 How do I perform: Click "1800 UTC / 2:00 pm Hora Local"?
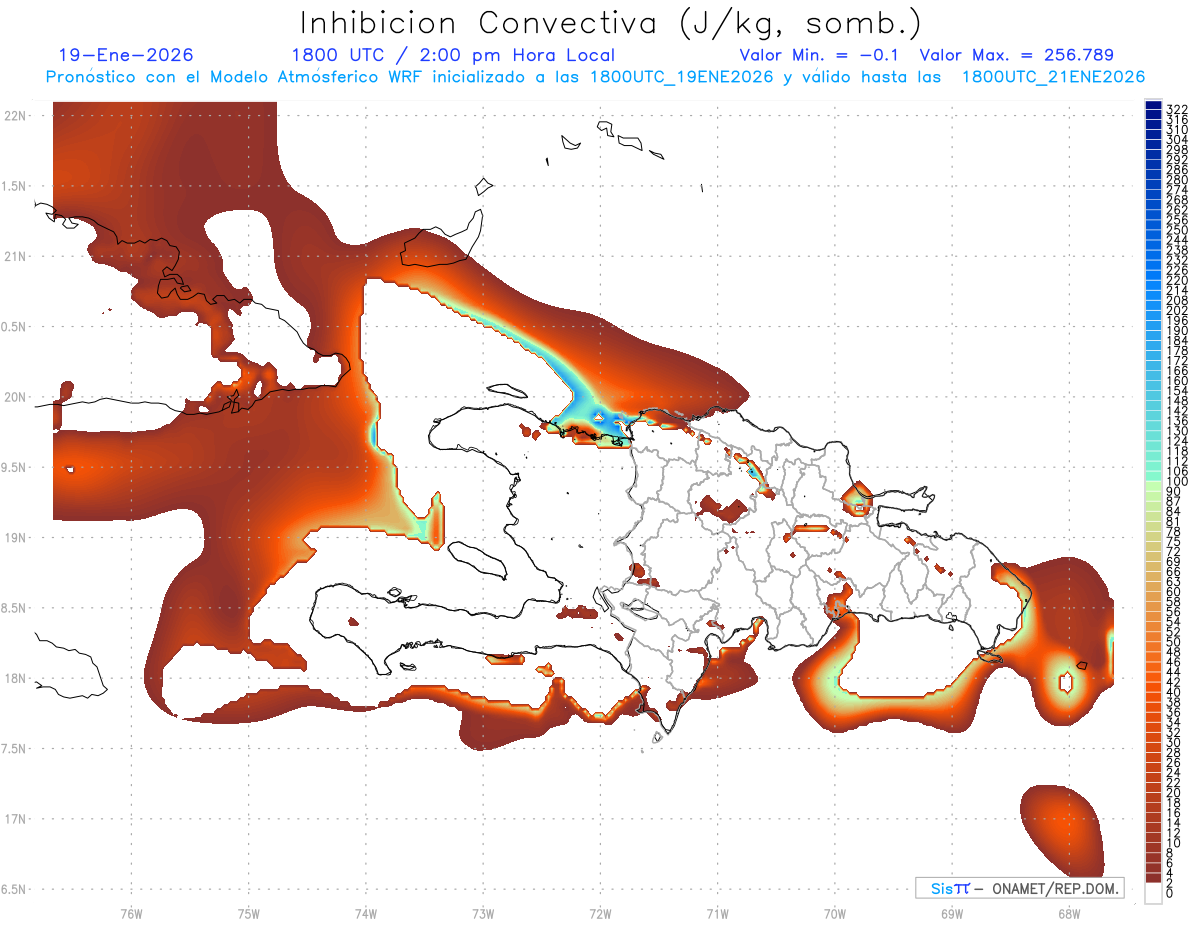pos(453,55)
